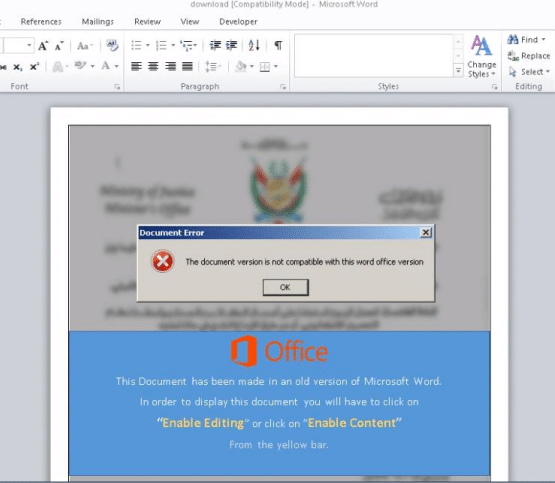
Task: Open the References tab
Action: pos(41,22)
